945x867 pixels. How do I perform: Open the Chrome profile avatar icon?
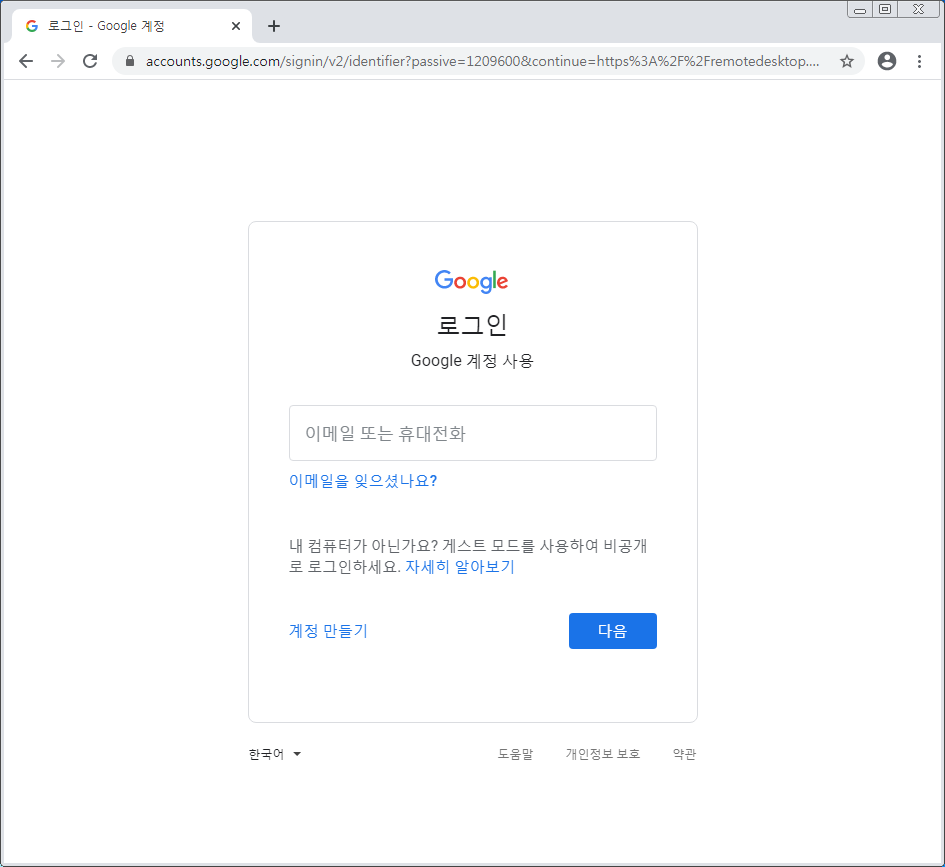(887, 61)
